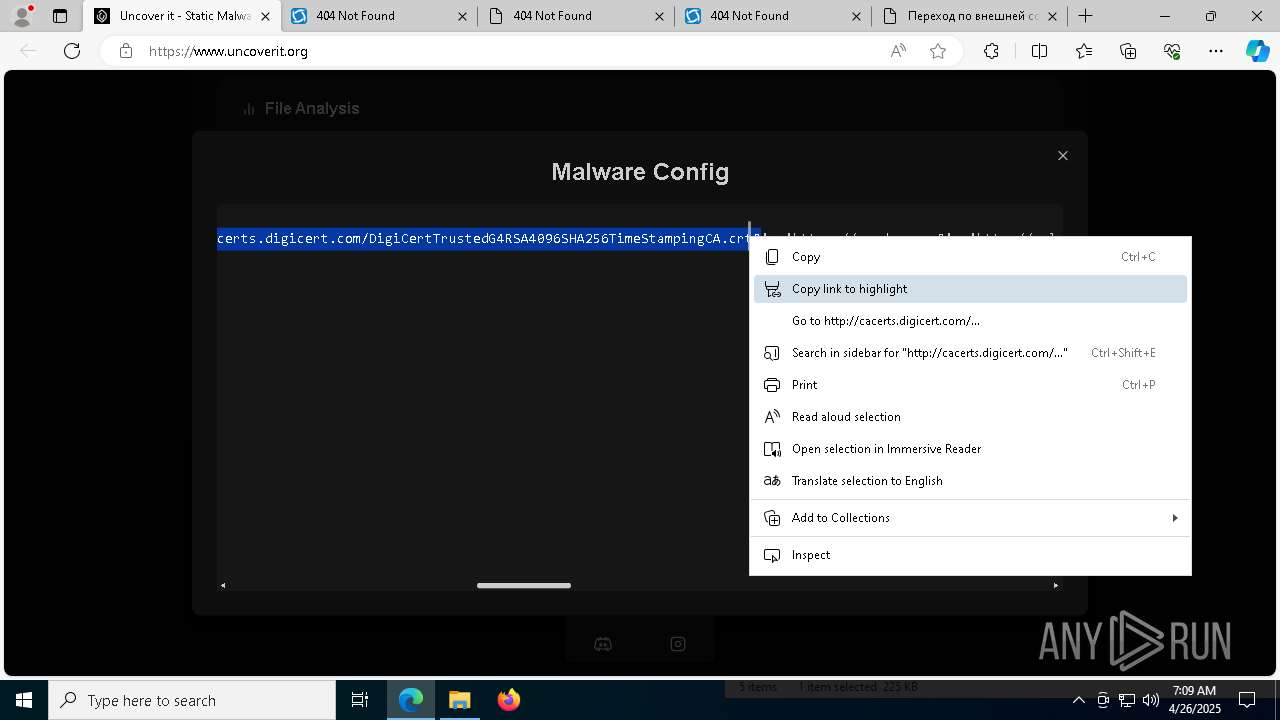
Task: View site information lock icon
Action: (126, 51)
